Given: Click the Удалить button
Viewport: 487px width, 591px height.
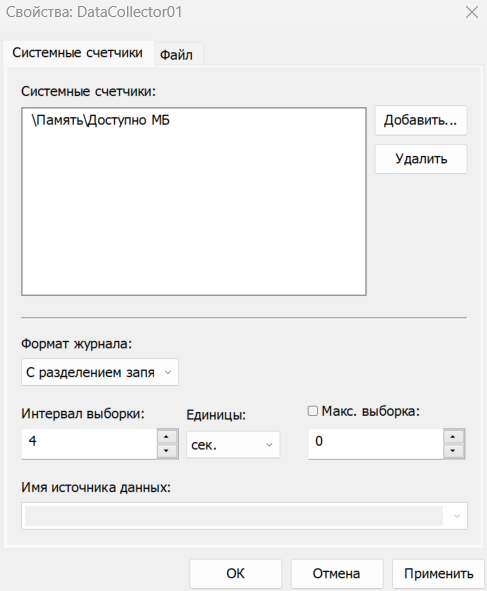Looking at the screenshot, I should (421, 159).
